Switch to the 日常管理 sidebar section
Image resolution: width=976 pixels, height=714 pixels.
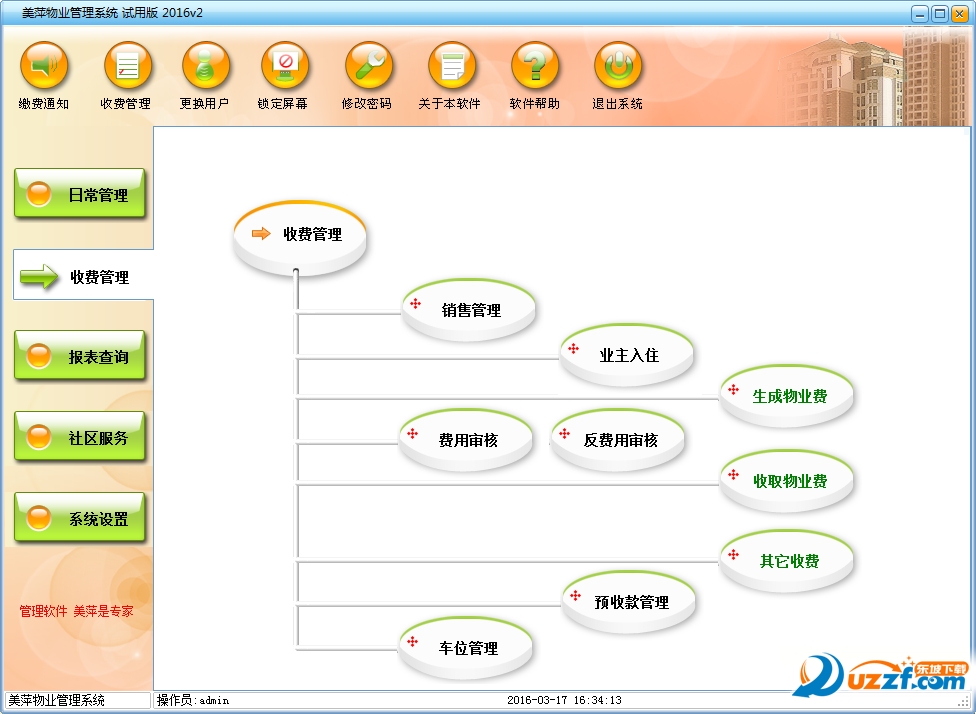point(80,194)
